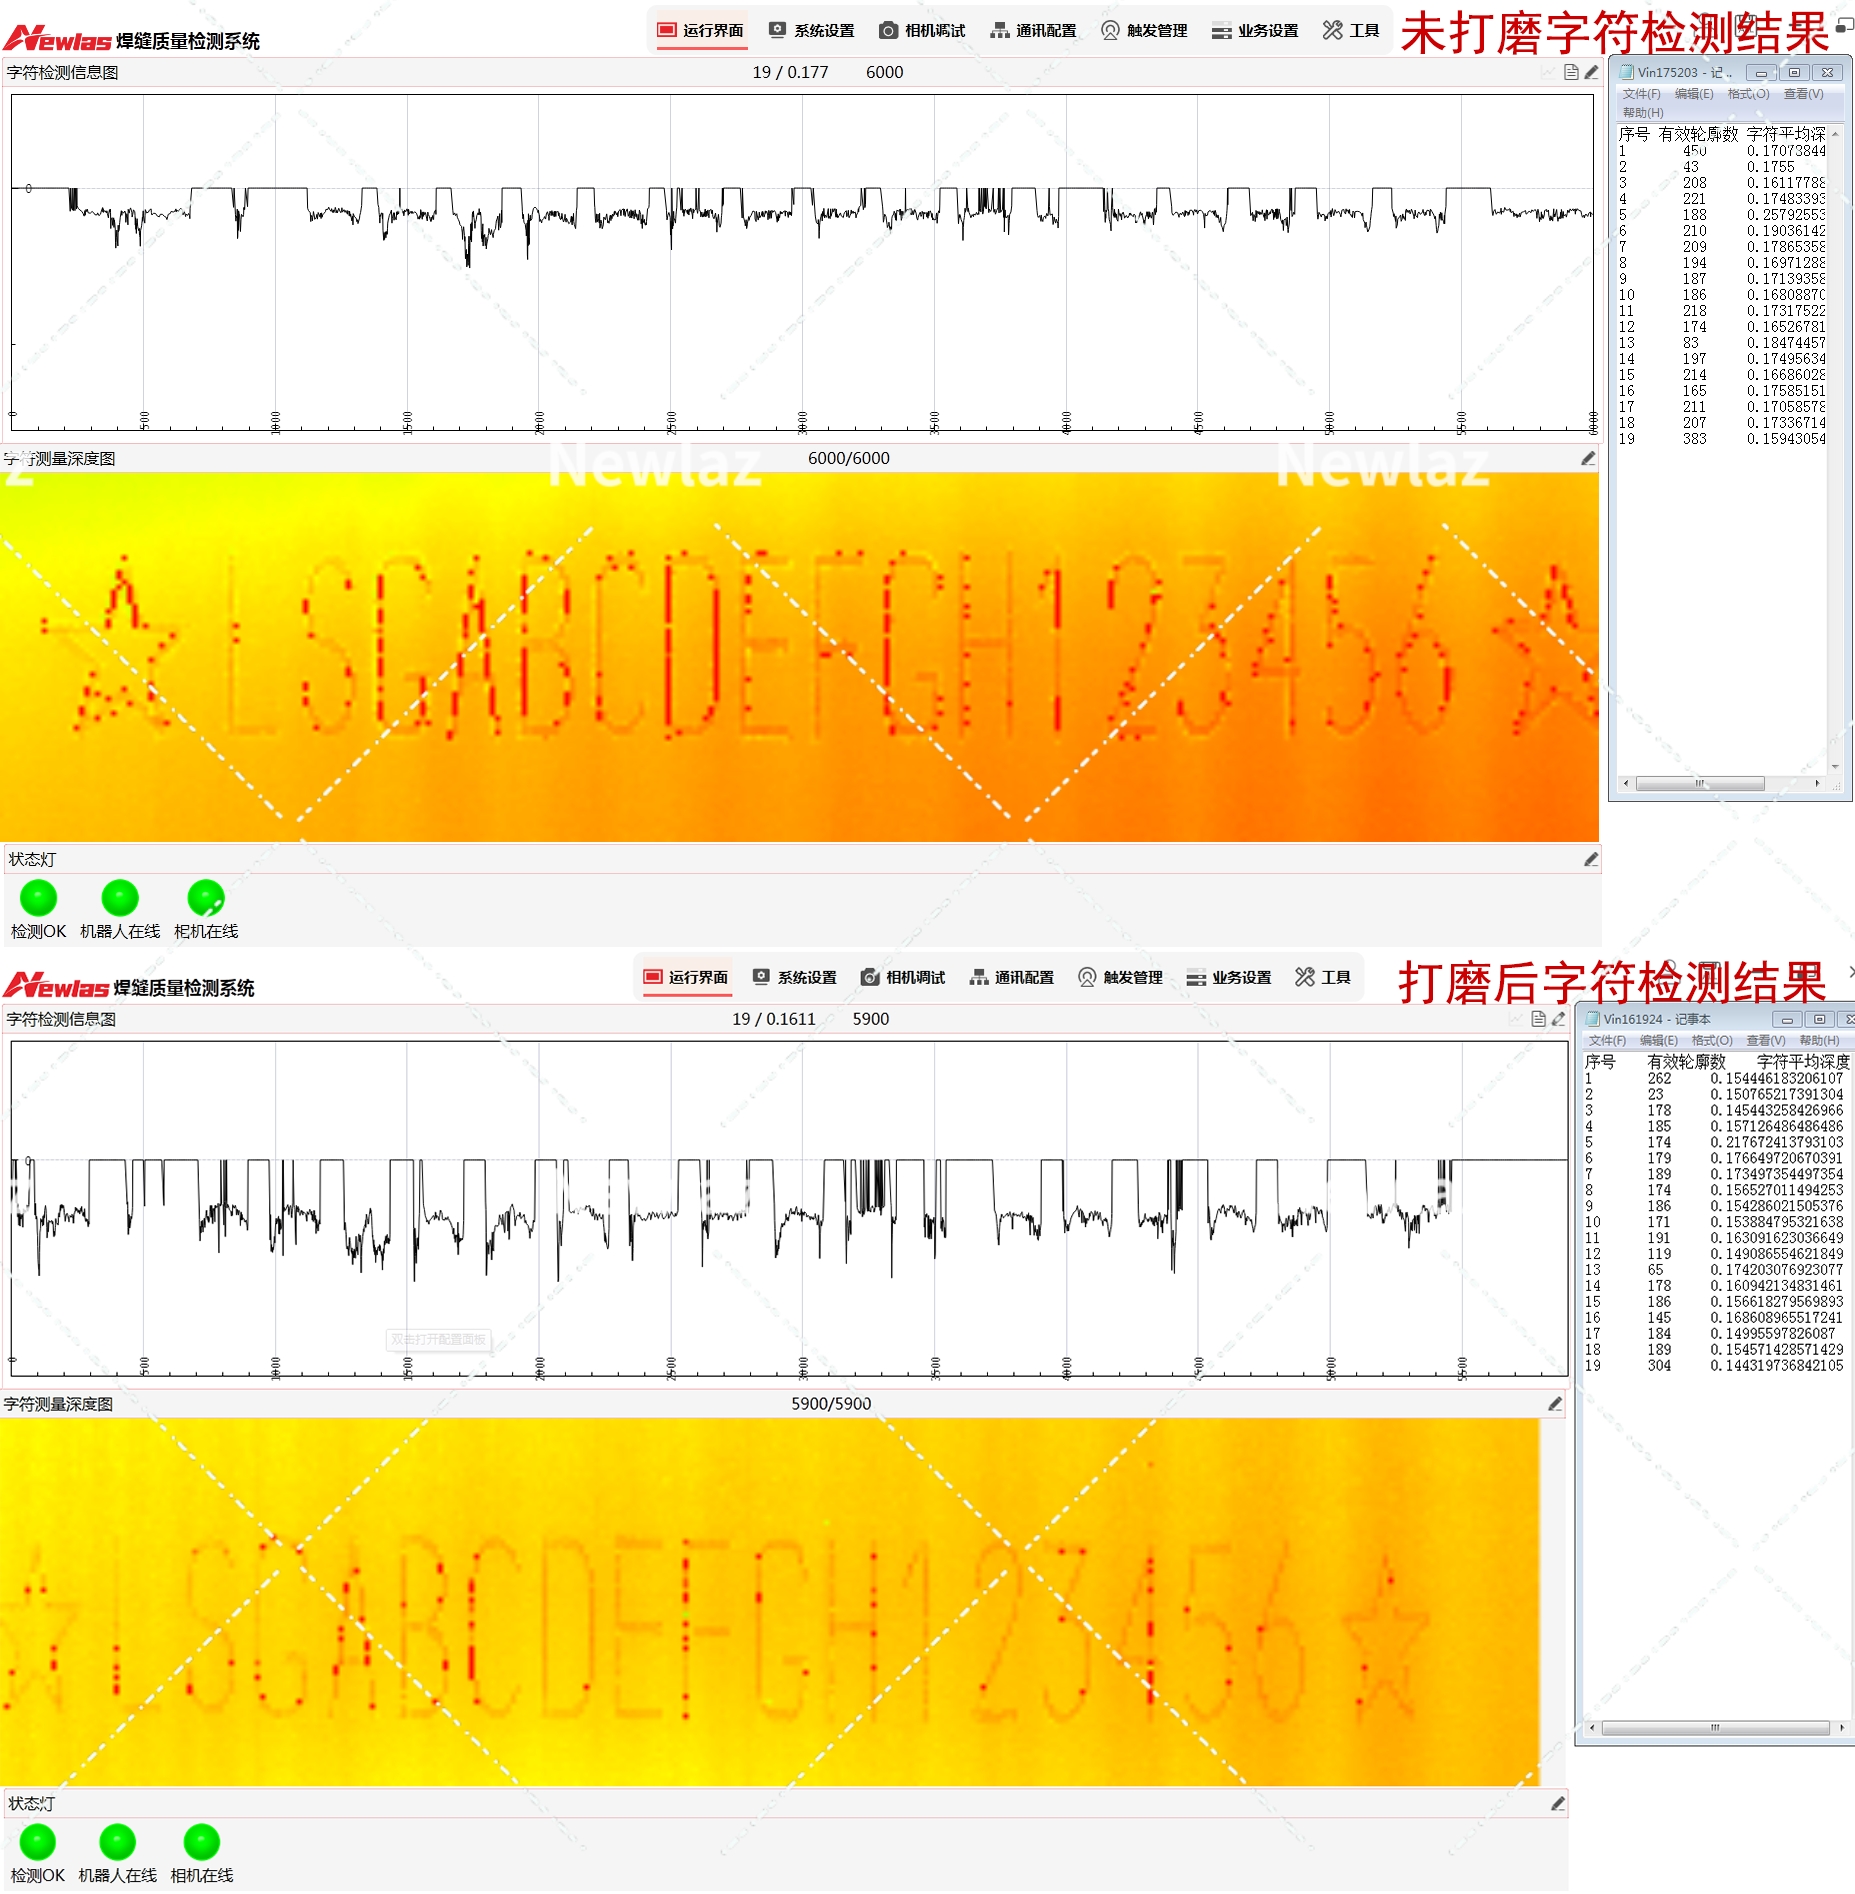
Task: Select 运行界面 button in the 未打磨 window
Action: click(700, 31)
